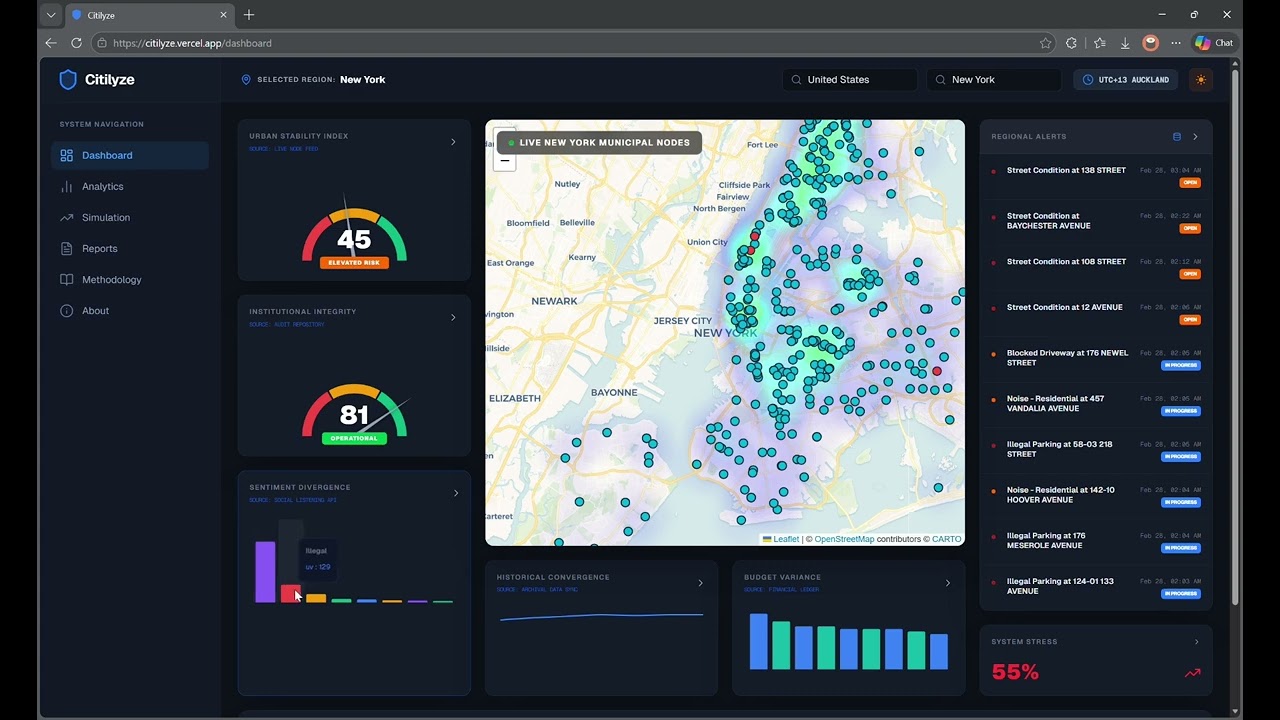1280x720 pixels.
Task: Expand the Urban Stability Index card
Action: 453,142
